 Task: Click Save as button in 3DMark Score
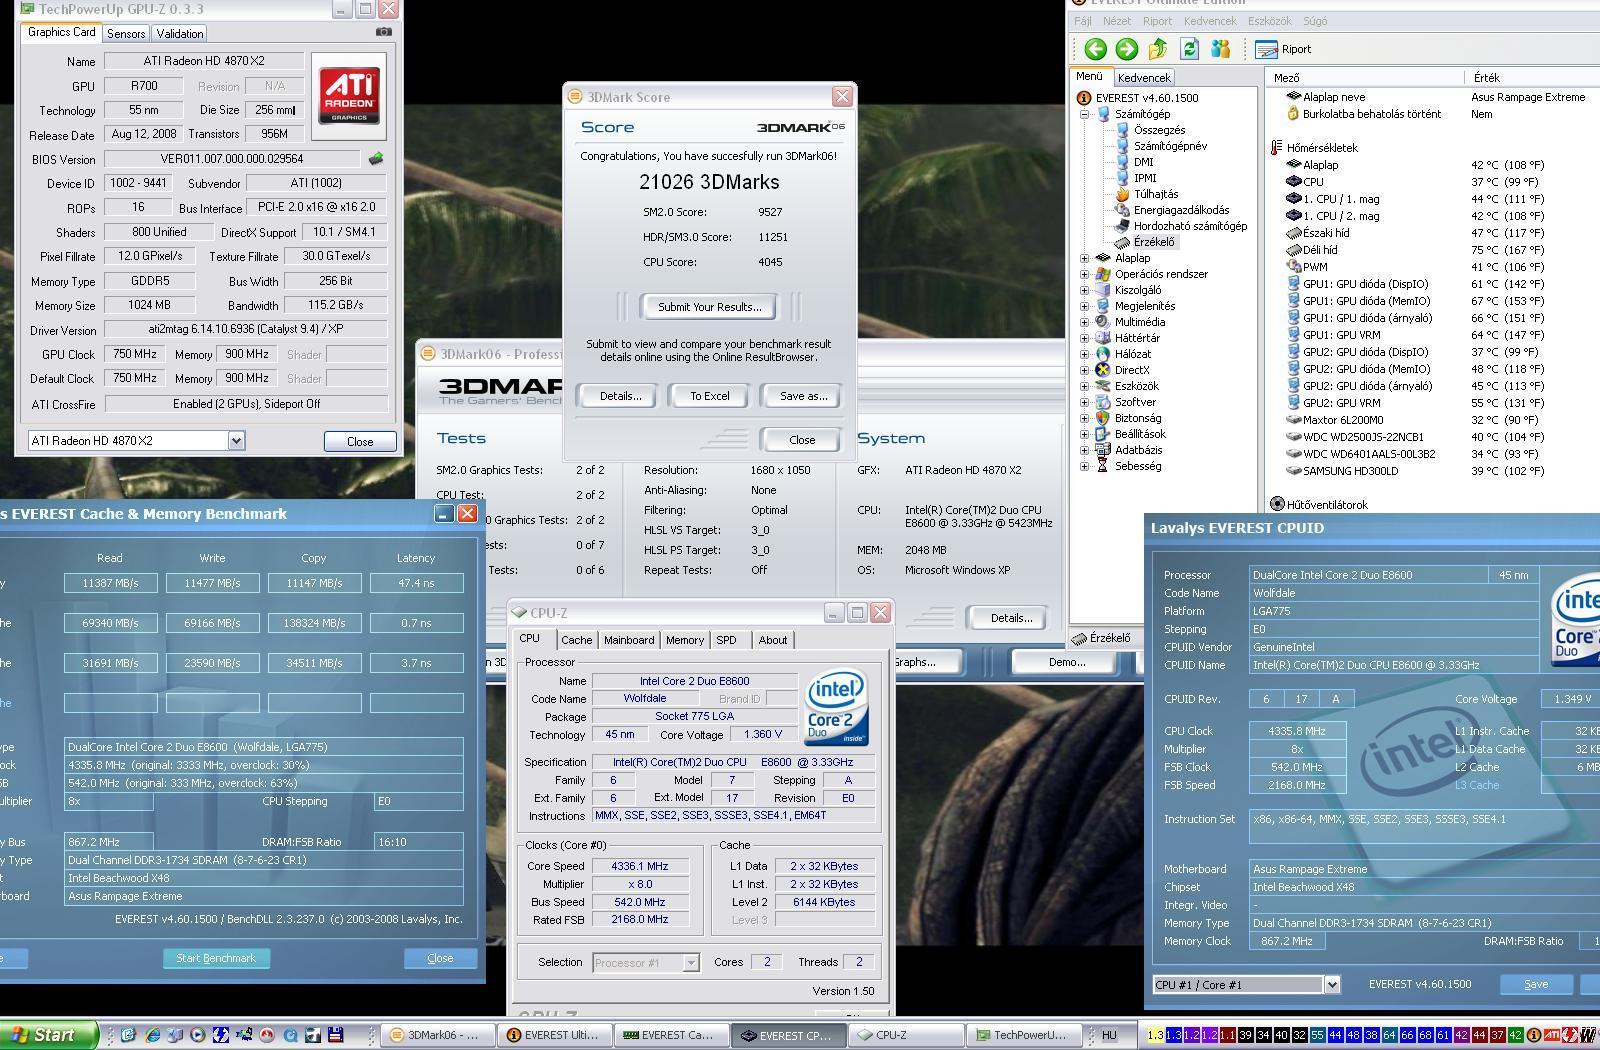tap(803, 396)
